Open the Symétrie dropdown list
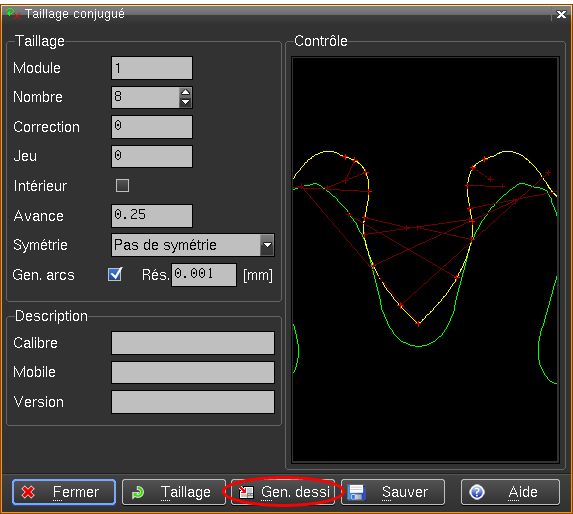This screenshot has height=514, width=573. point(267,245)
